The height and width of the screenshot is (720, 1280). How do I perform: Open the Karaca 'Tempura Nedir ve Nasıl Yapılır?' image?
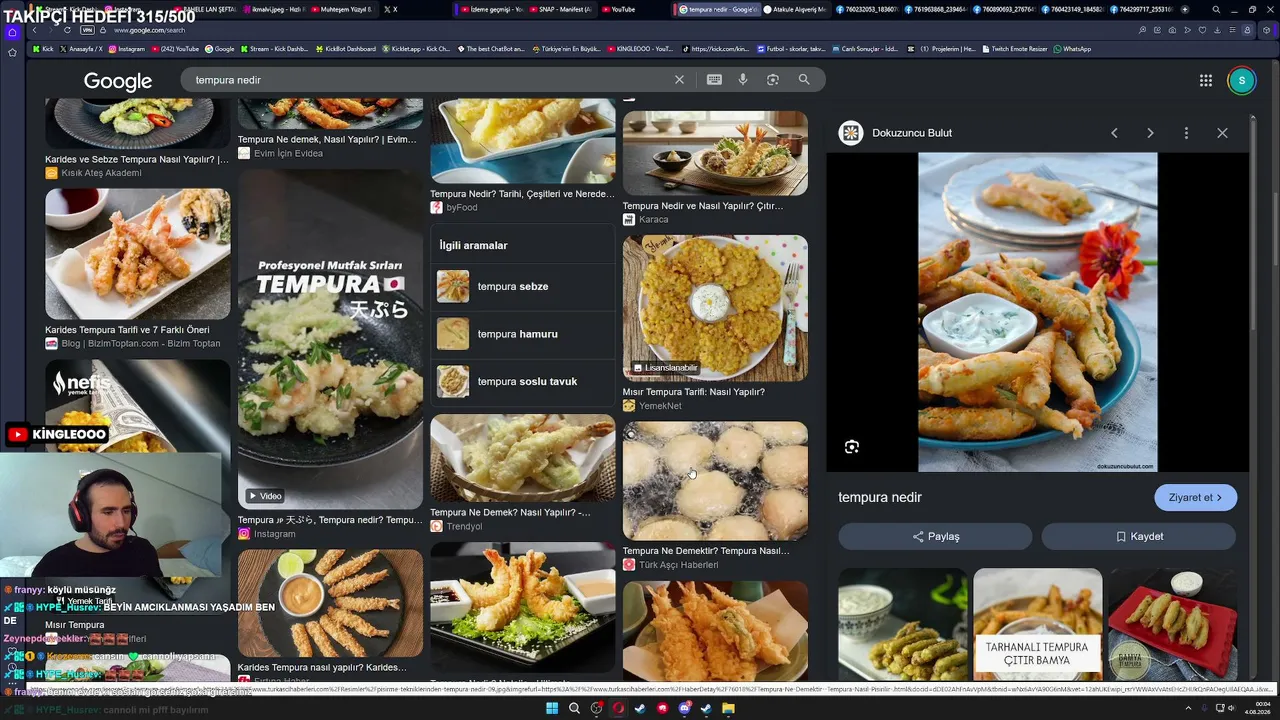pos(715,153)
